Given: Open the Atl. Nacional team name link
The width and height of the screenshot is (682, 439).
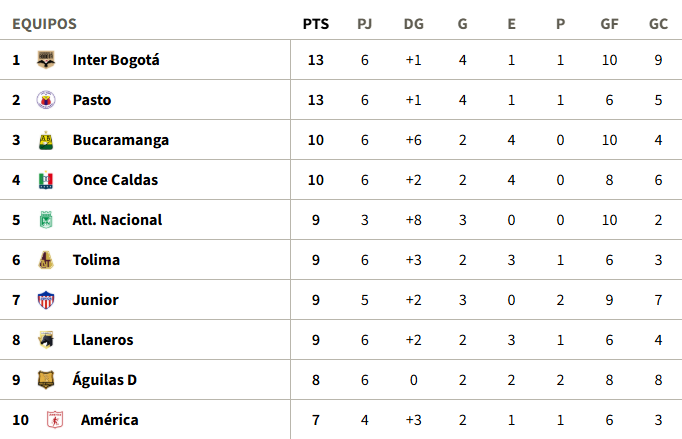Looking at the screenshot, I should point(117,220).
